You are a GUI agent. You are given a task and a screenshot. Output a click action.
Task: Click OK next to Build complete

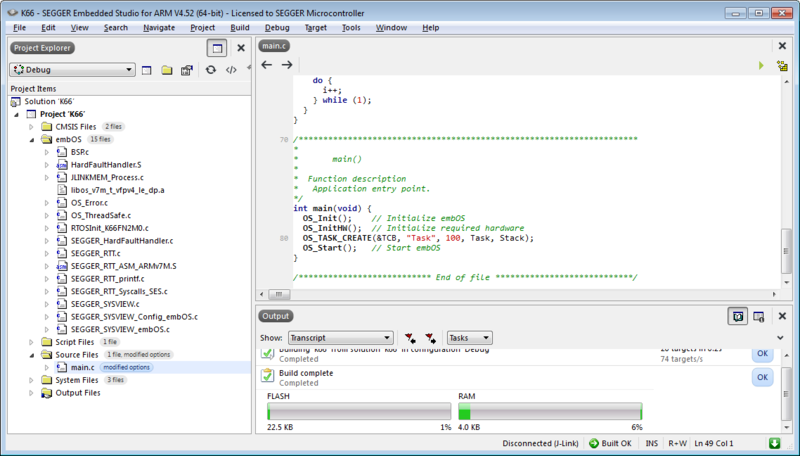[x=762, y=377]
